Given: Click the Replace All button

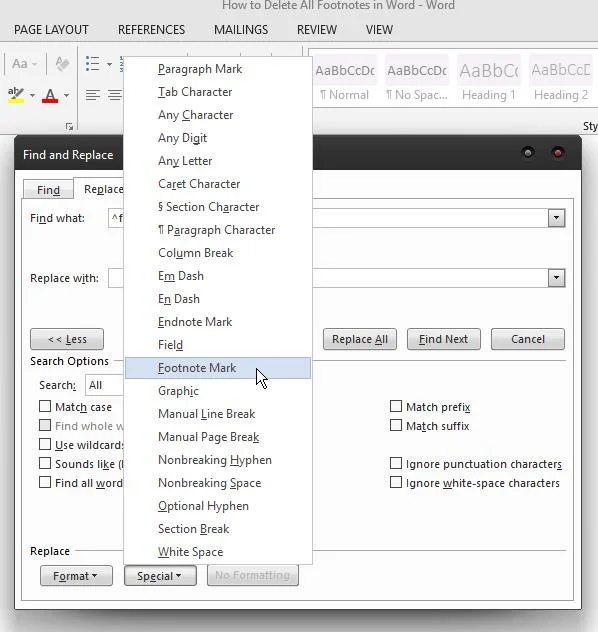Looking at the screenshot, I should (x=360, y=339).
